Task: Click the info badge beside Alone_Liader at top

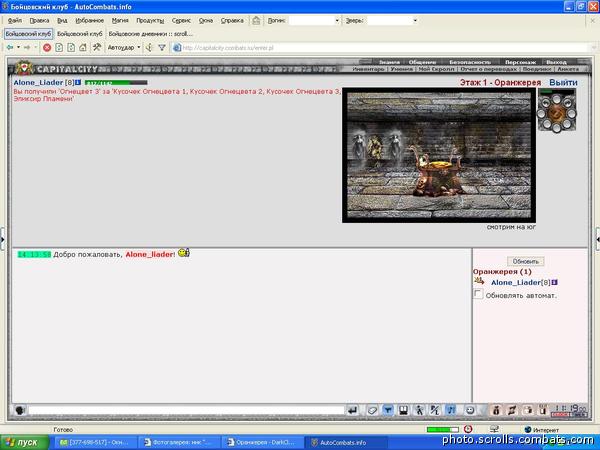Action: [78, 82]
